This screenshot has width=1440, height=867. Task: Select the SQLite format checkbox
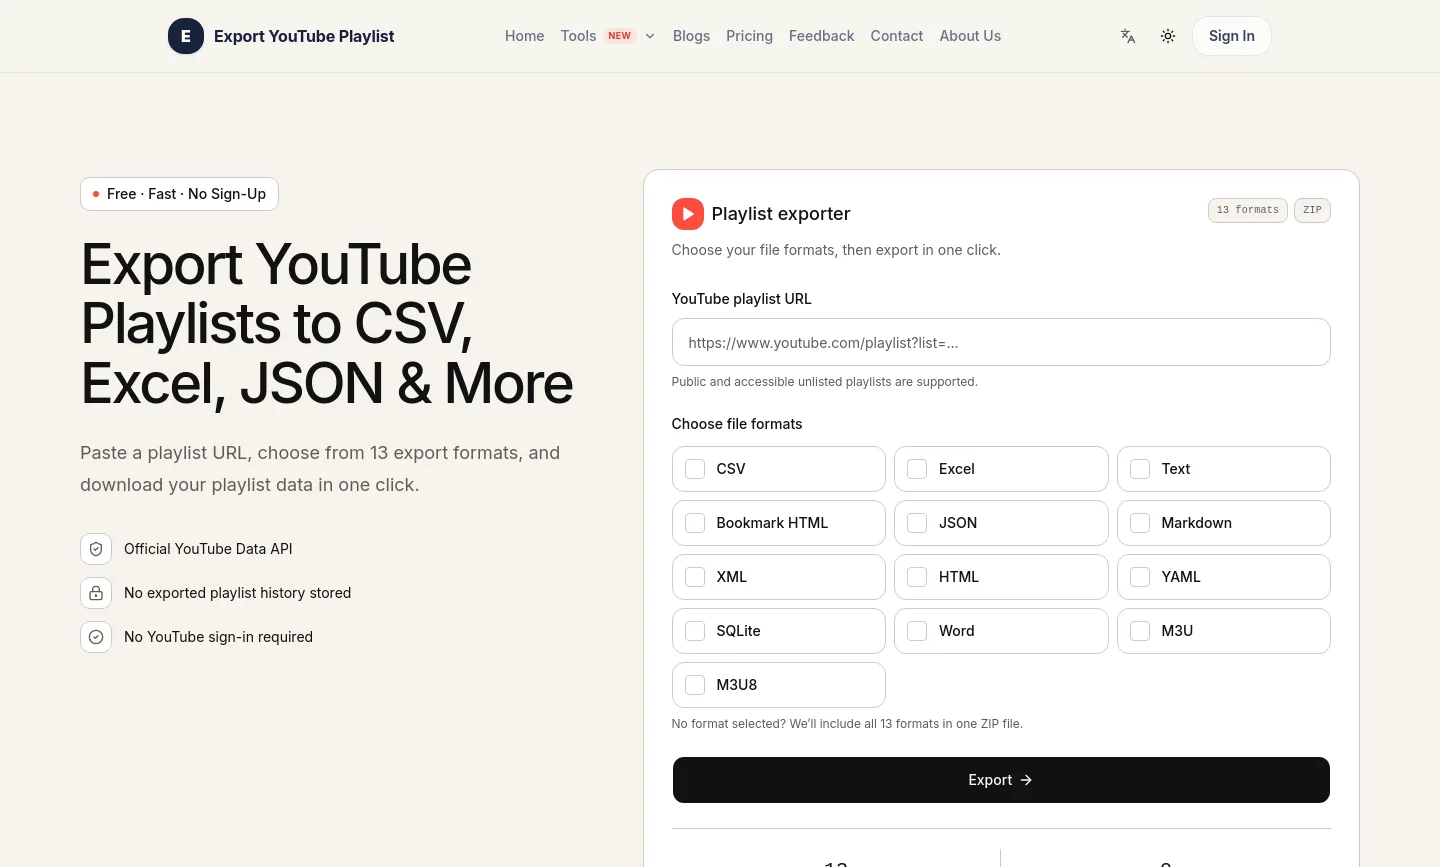[x=695, y=631]
